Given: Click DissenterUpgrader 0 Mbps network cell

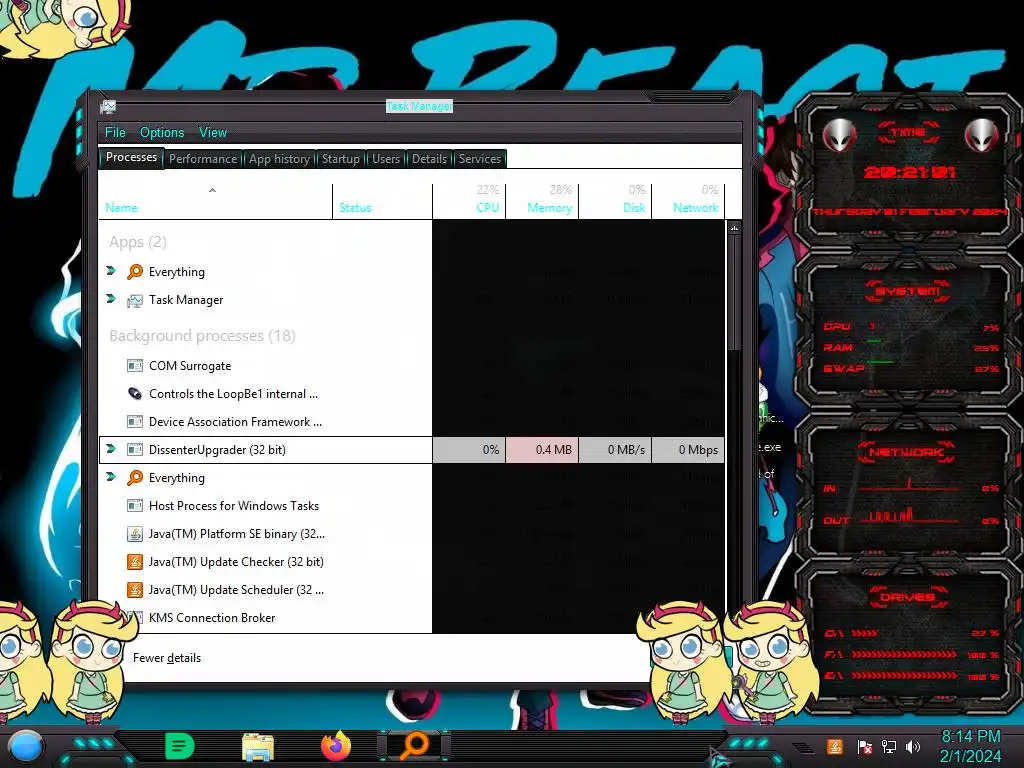Looking at the screenshot, I should (688, 449).
